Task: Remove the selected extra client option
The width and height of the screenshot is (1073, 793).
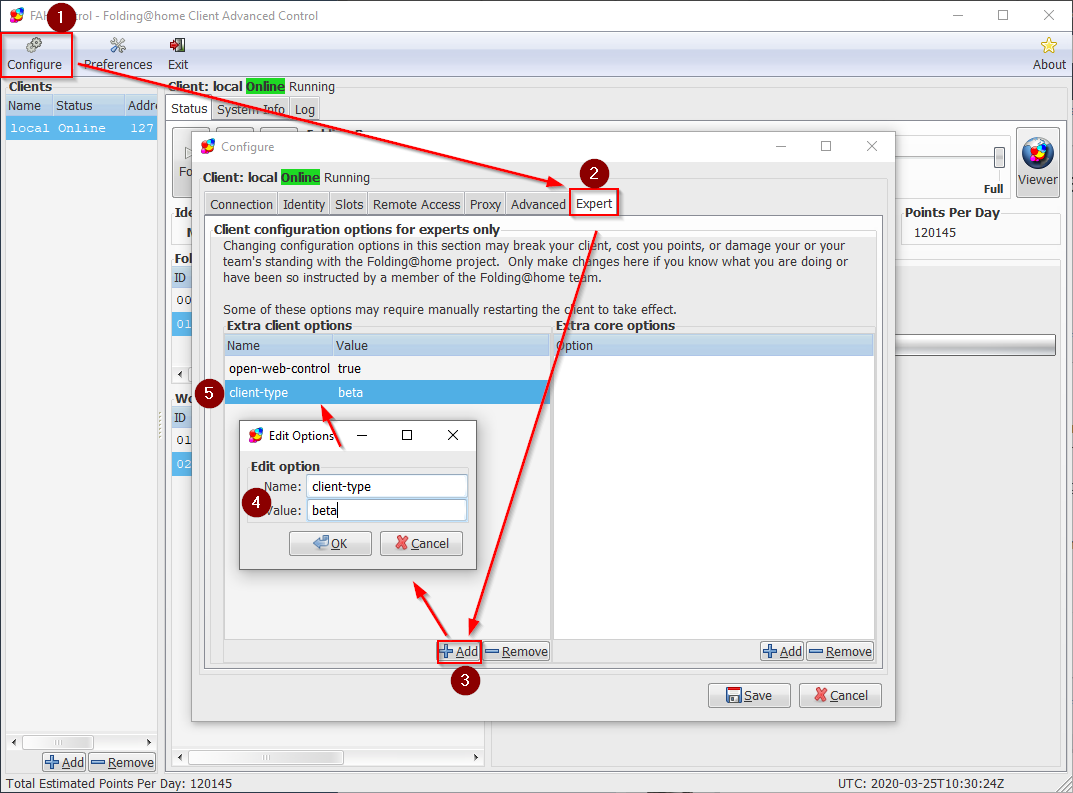Action: pos(517,651)
